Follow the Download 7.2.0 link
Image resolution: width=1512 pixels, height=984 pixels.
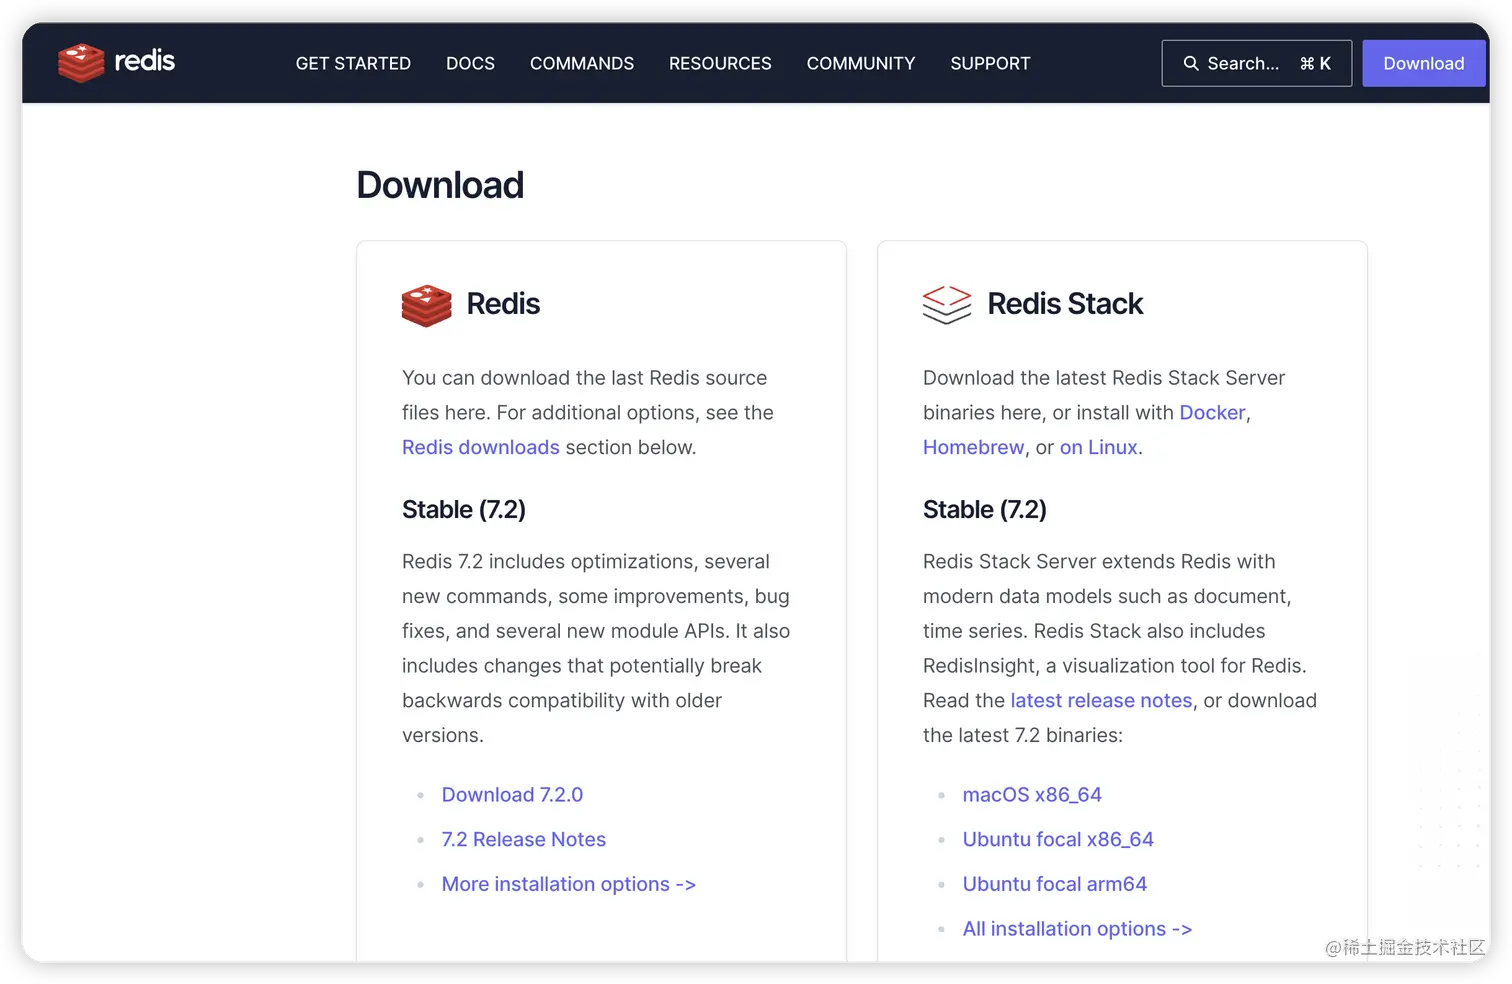pyautogui.click(x=512, y=794)
